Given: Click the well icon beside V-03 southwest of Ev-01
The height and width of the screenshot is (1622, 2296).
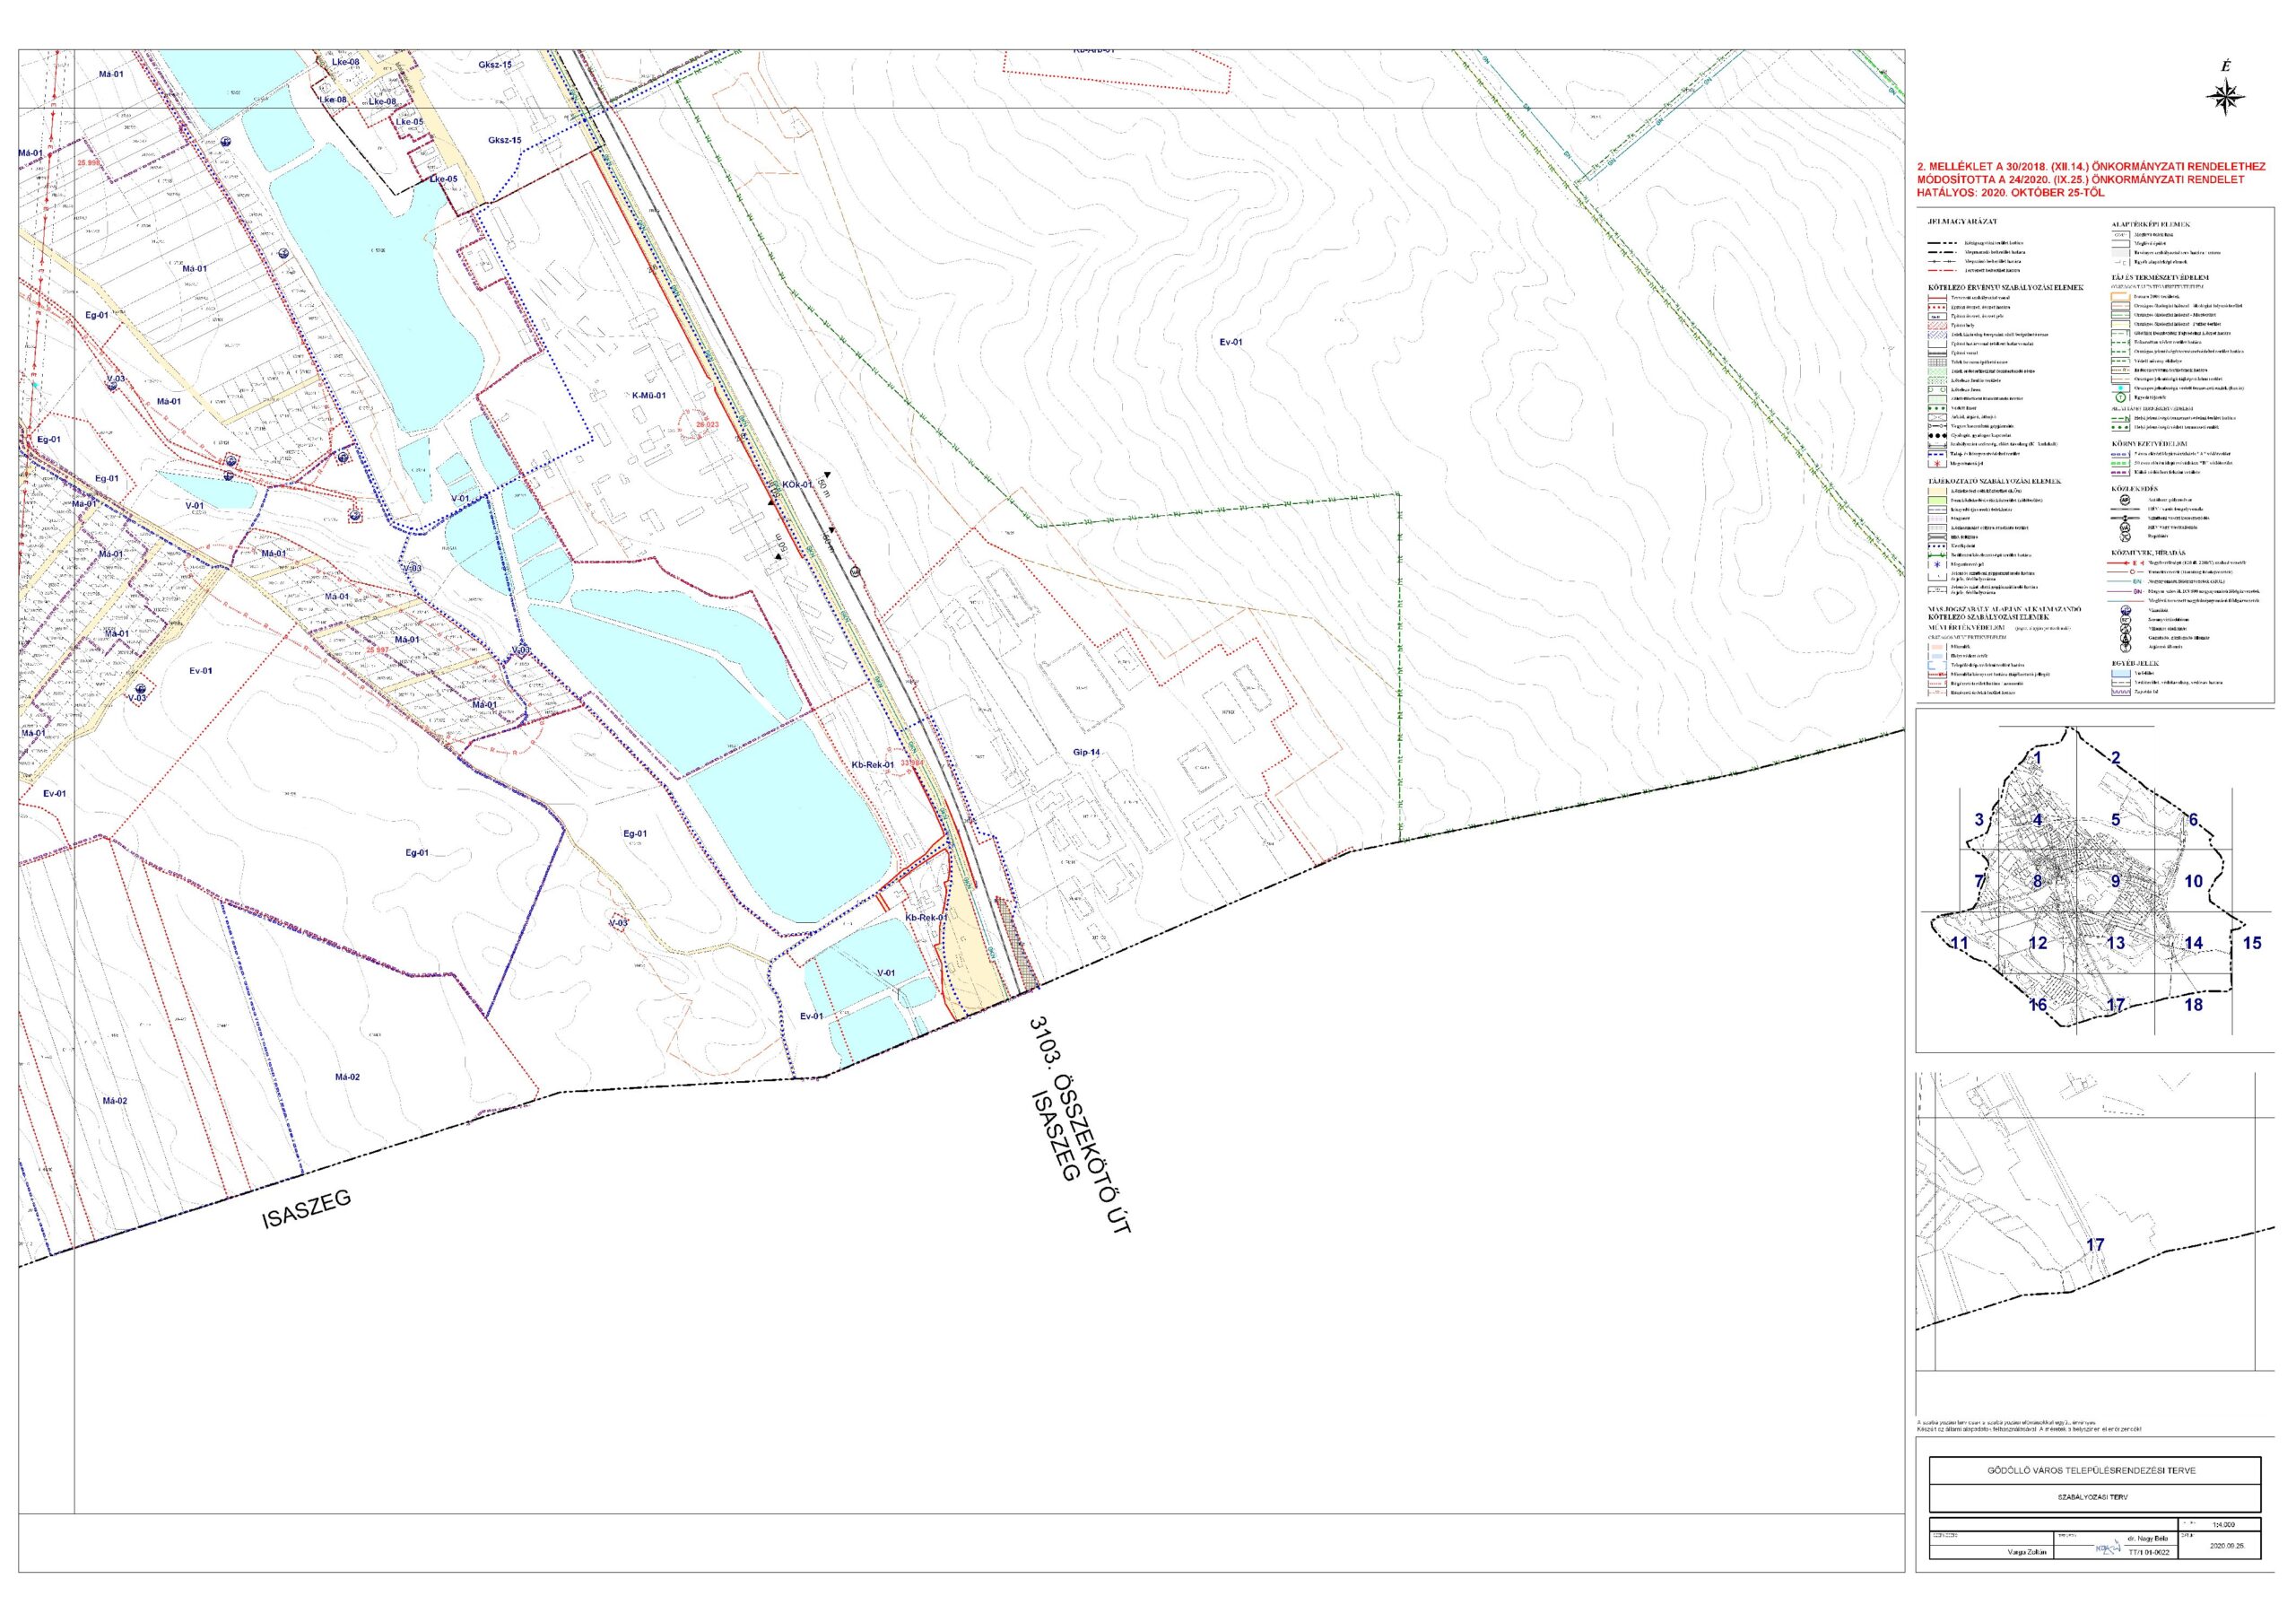Looking at the screenshot, I should click(141, 689).
